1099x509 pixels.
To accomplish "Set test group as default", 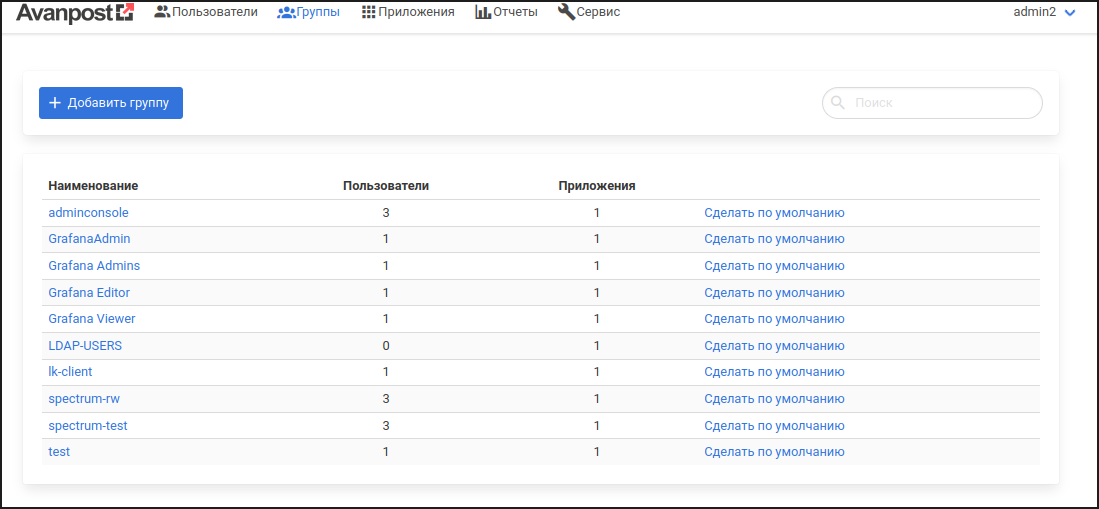I will coord(774,452).
